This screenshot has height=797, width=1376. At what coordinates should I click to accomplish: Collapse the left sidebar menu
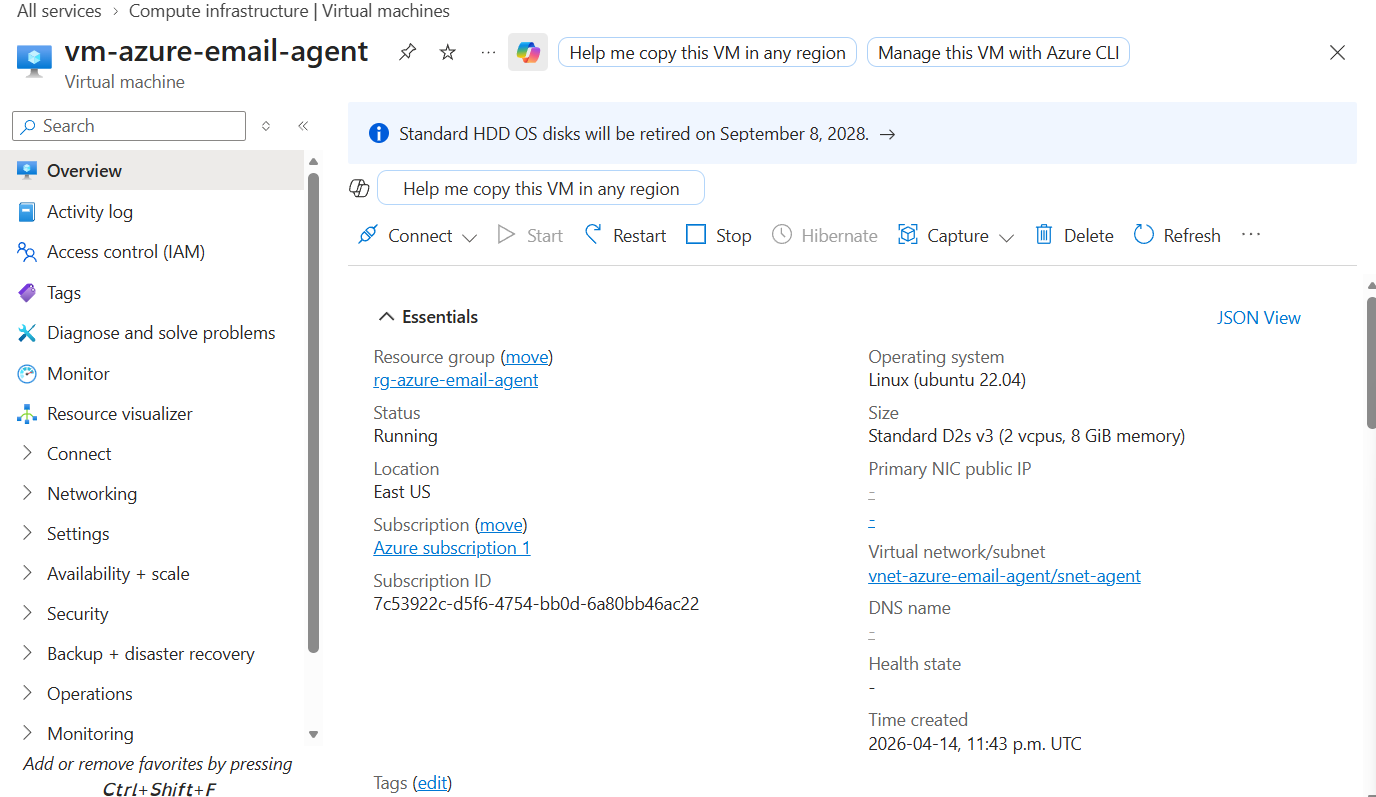pyautogui.click(x=303, y=126)
